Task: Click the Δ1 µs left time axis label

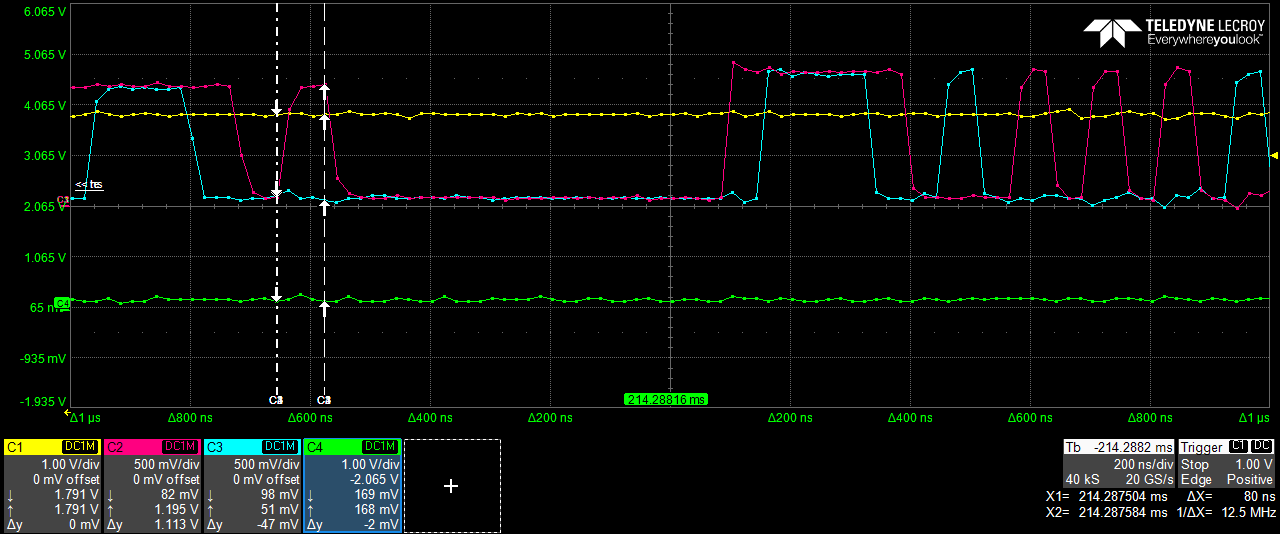Action: (x=84, y=416)
